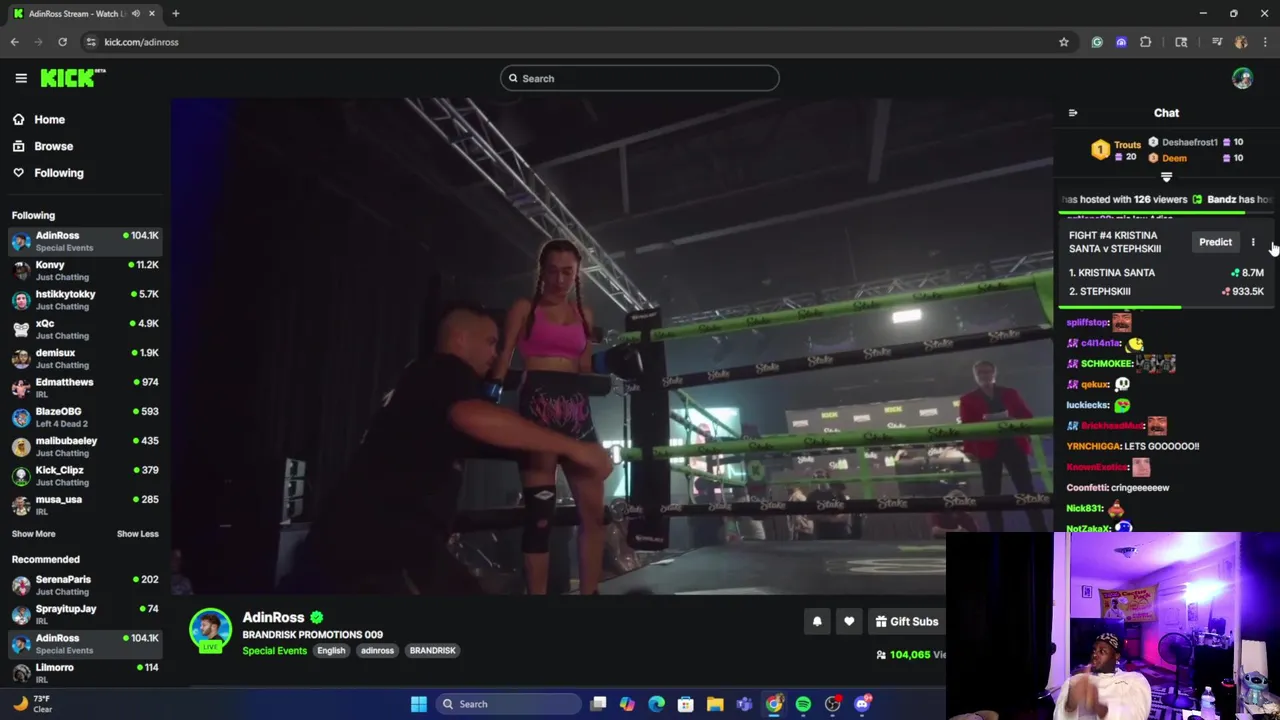Screen dimensions: 1280x720
Task: Open Microsoft Edge from taskbar
Action: (656, 704)
